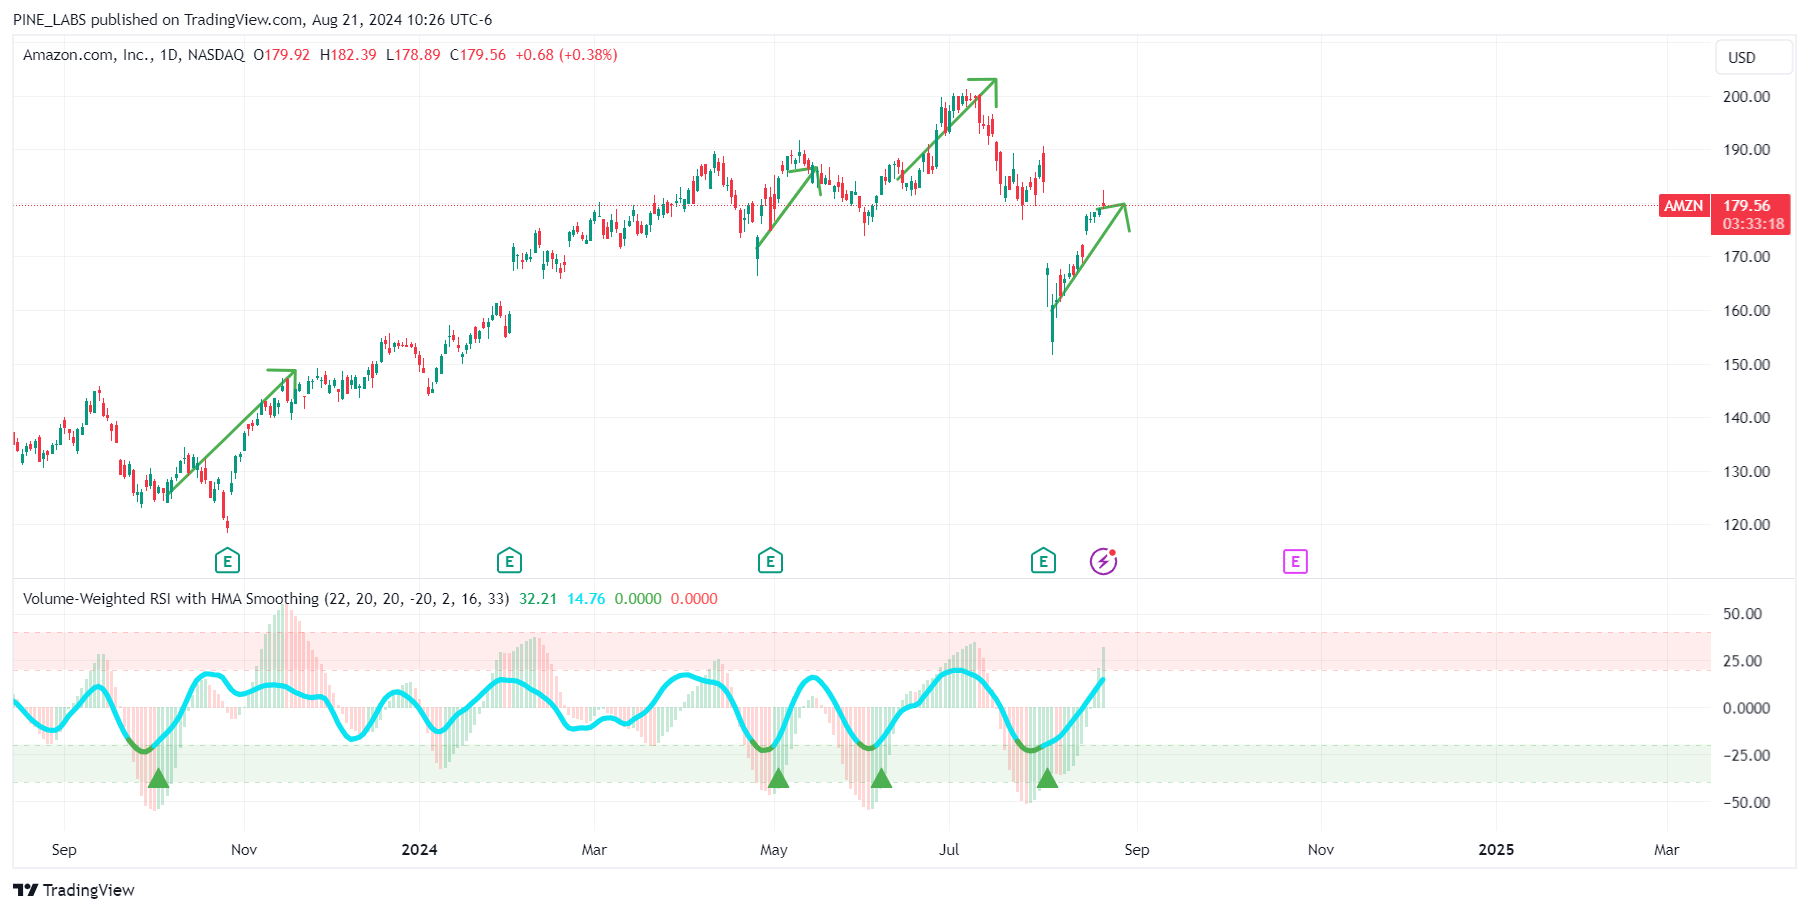Screen dimensions: 1809x913
Task: Click the TradingView logo link
Action: coord(74,890)
